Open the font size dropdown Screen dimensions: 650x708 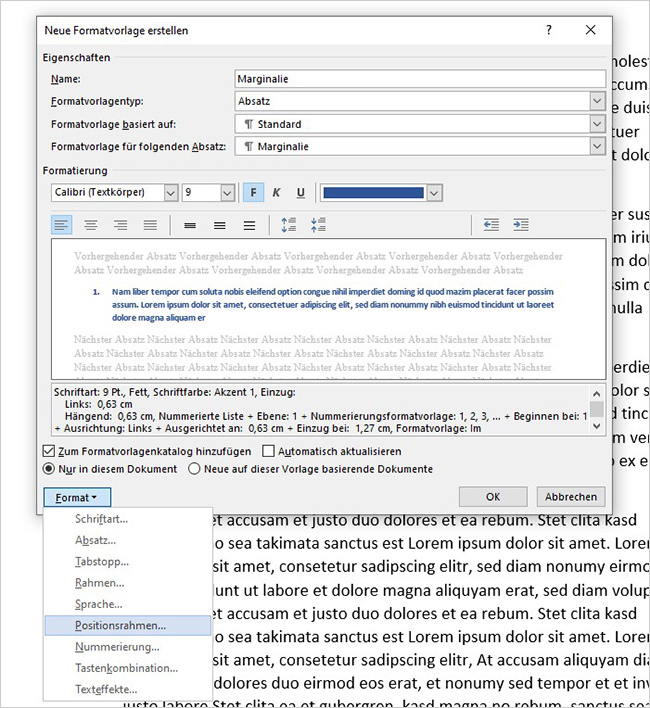227,192
